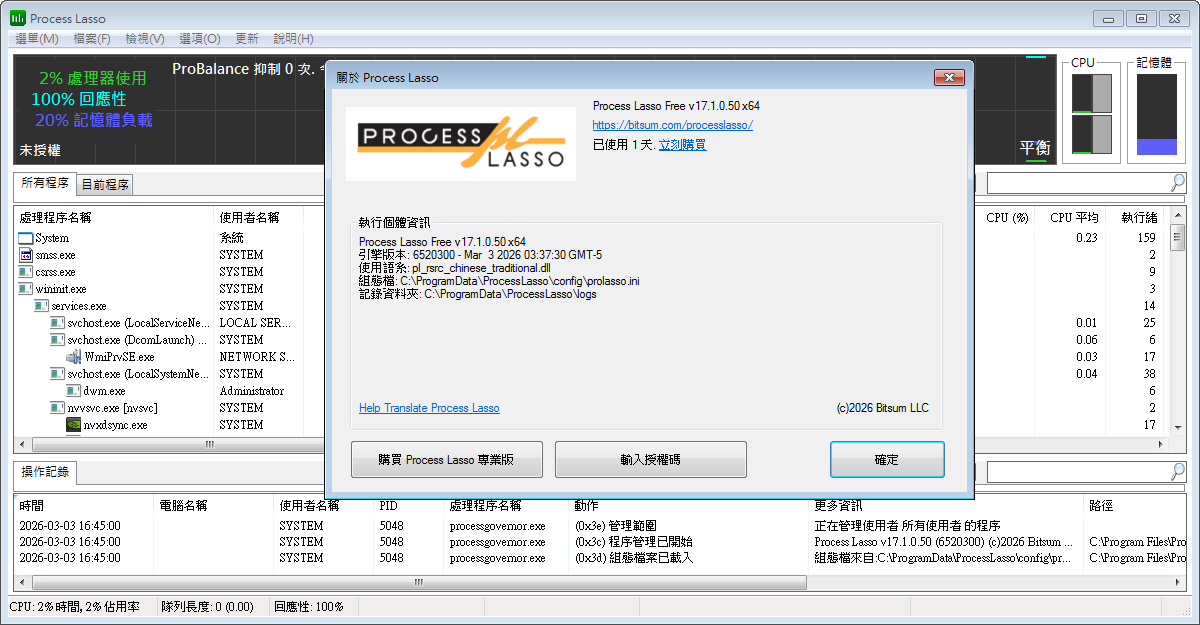Screen dimensions: 1200x625
Task: Click the 輸入授權碼 button
Action: (x=651, y=460)
